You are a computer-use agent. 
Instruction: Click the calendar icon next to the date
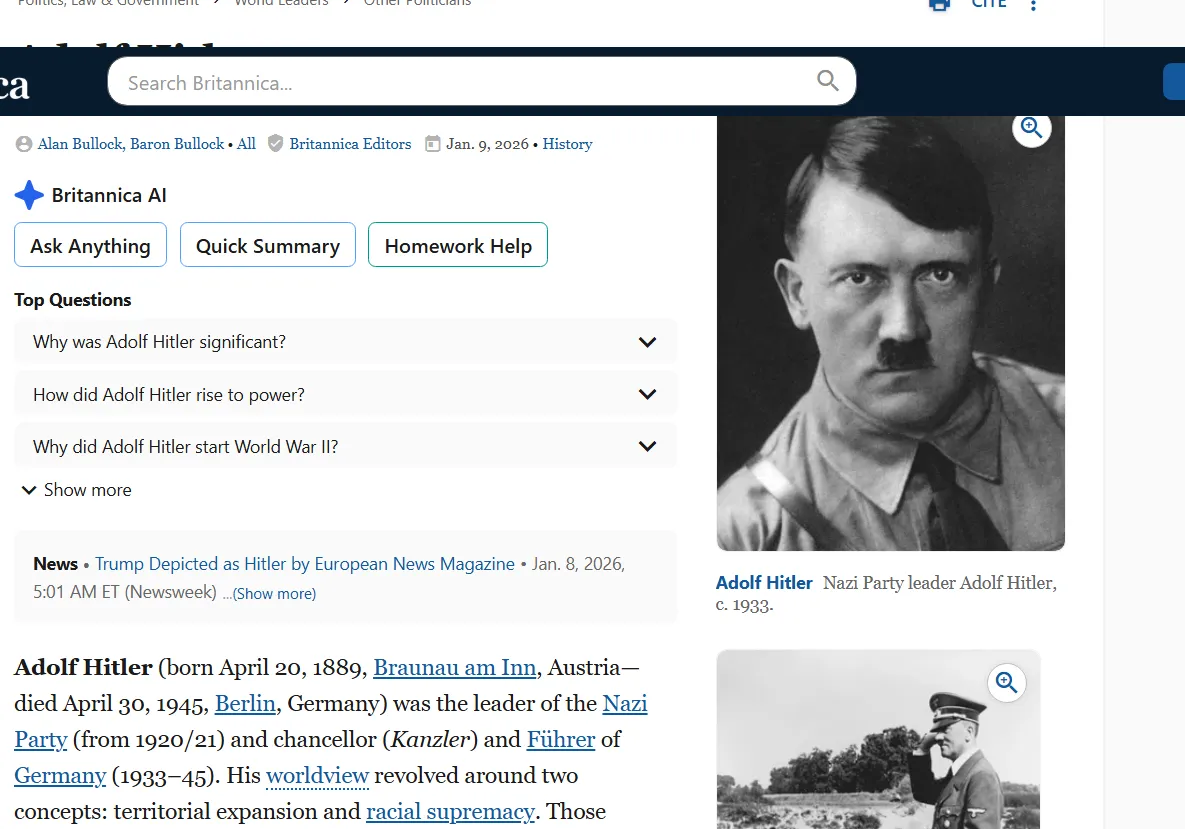(433, 144)
